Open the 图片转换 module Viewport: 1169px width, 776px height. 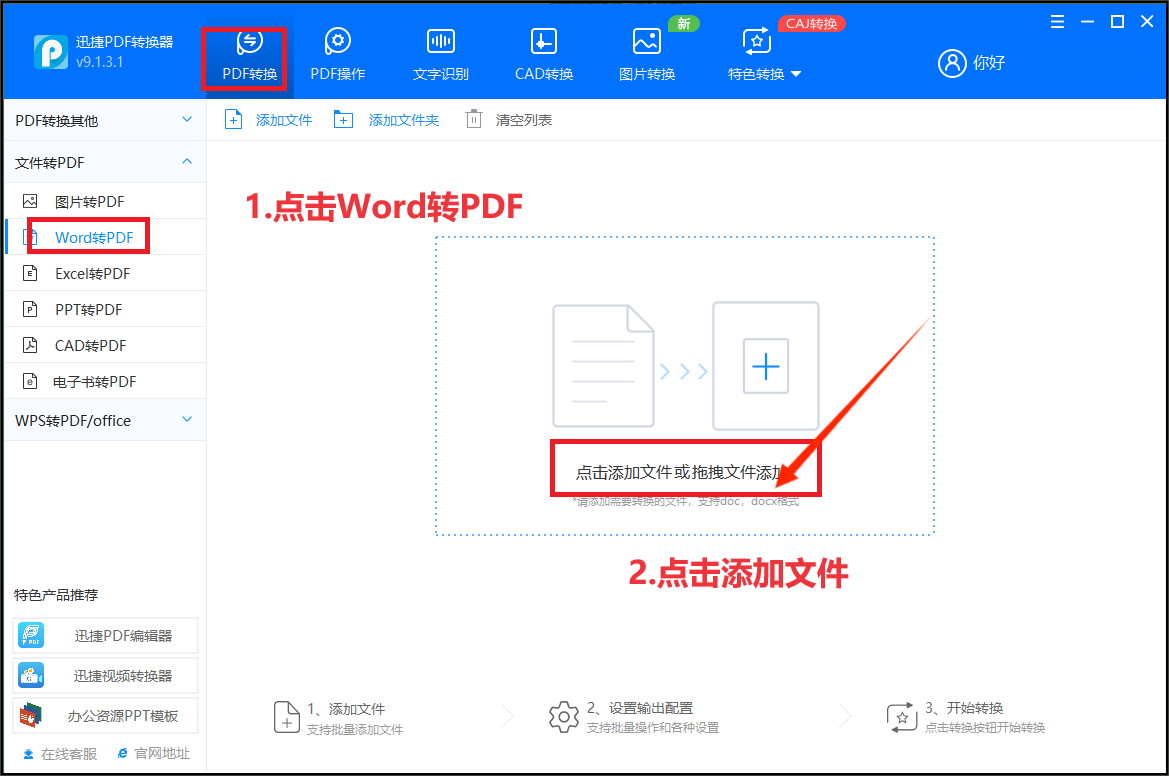(646, 52)
